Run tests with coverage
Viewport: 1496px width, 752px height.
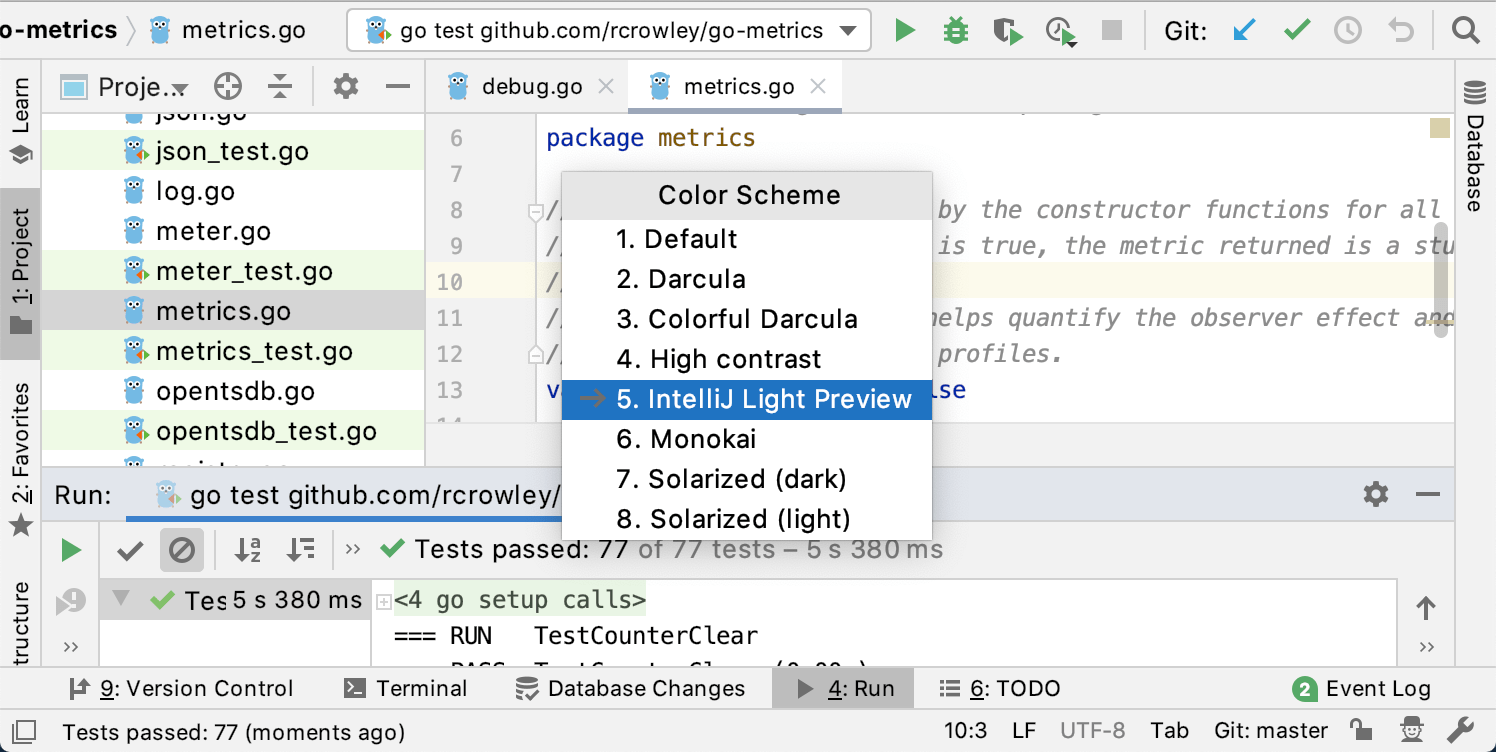tap(1007, 31)
